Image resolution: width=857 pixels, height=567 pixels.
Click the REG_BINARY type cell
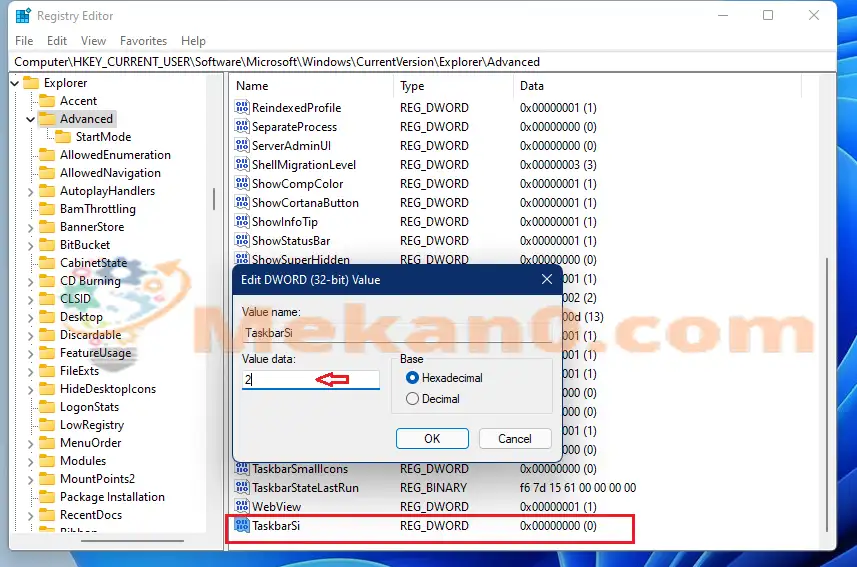433,488
